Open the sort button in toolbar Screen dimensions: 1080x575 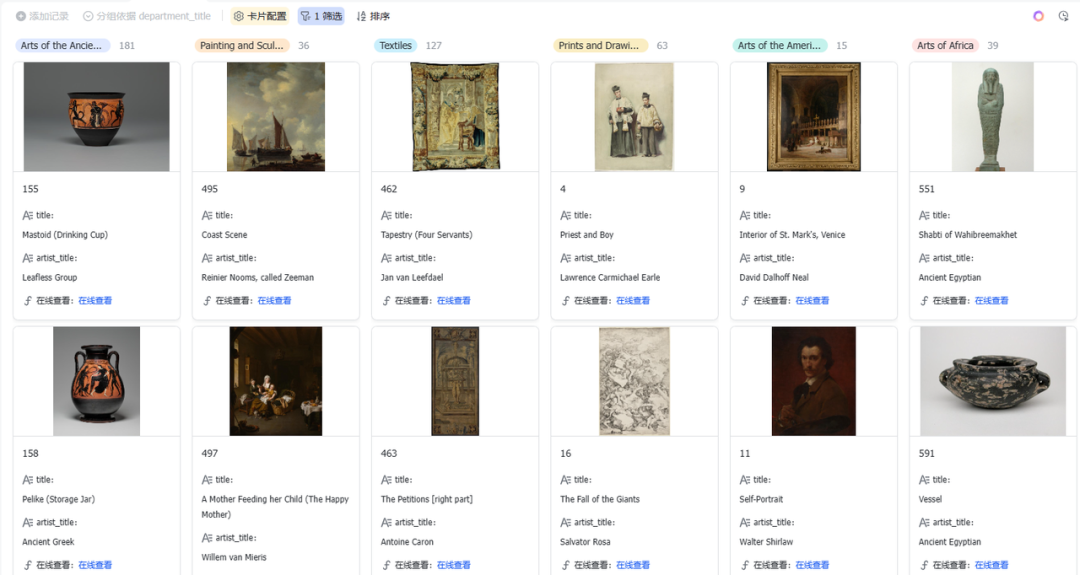pyautogui.click(x=373, y=16)
